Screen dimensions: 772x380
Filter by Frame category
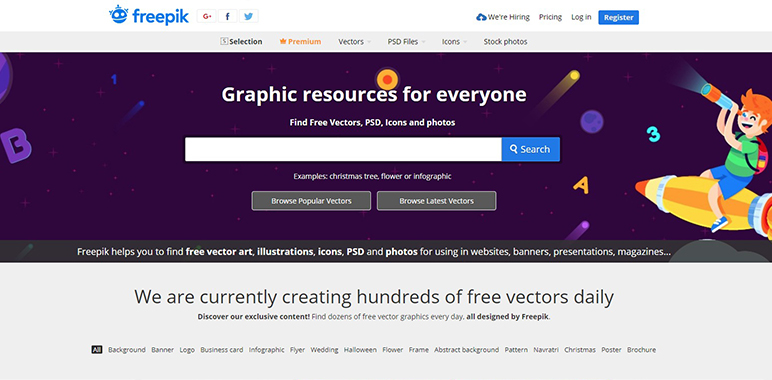[x=418, y=350]
